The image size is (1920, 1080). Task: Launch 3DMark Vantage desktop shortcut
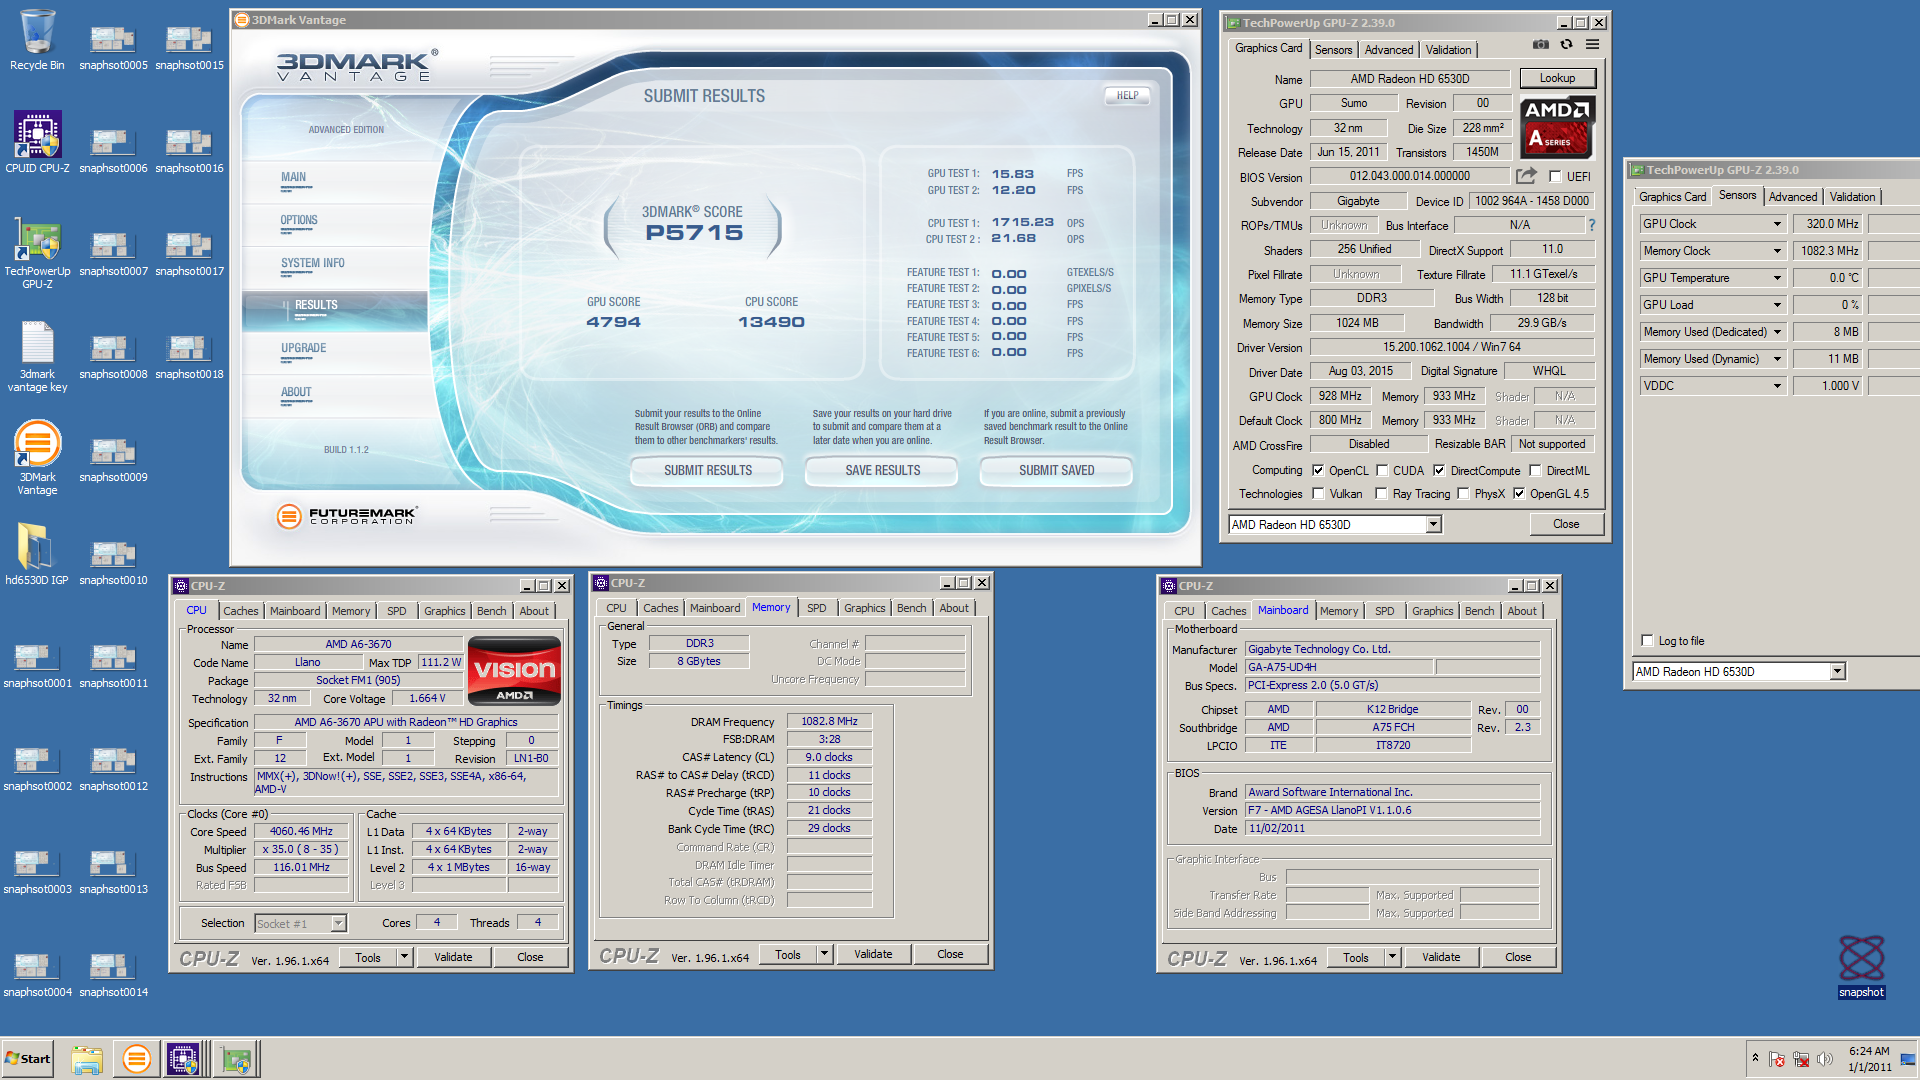tap(37, 458)
